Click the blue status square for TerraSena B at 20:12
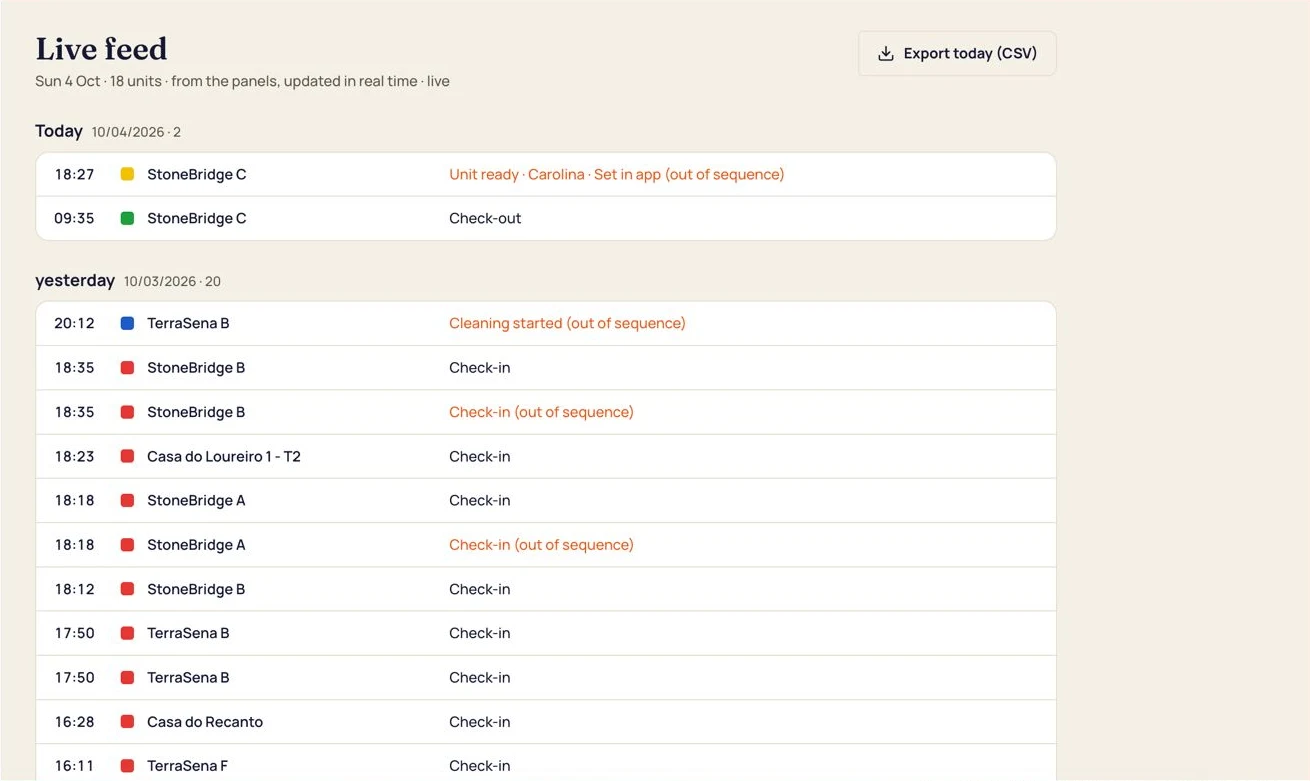Screen dimensions: 1310x781 (x=127, y=323)
